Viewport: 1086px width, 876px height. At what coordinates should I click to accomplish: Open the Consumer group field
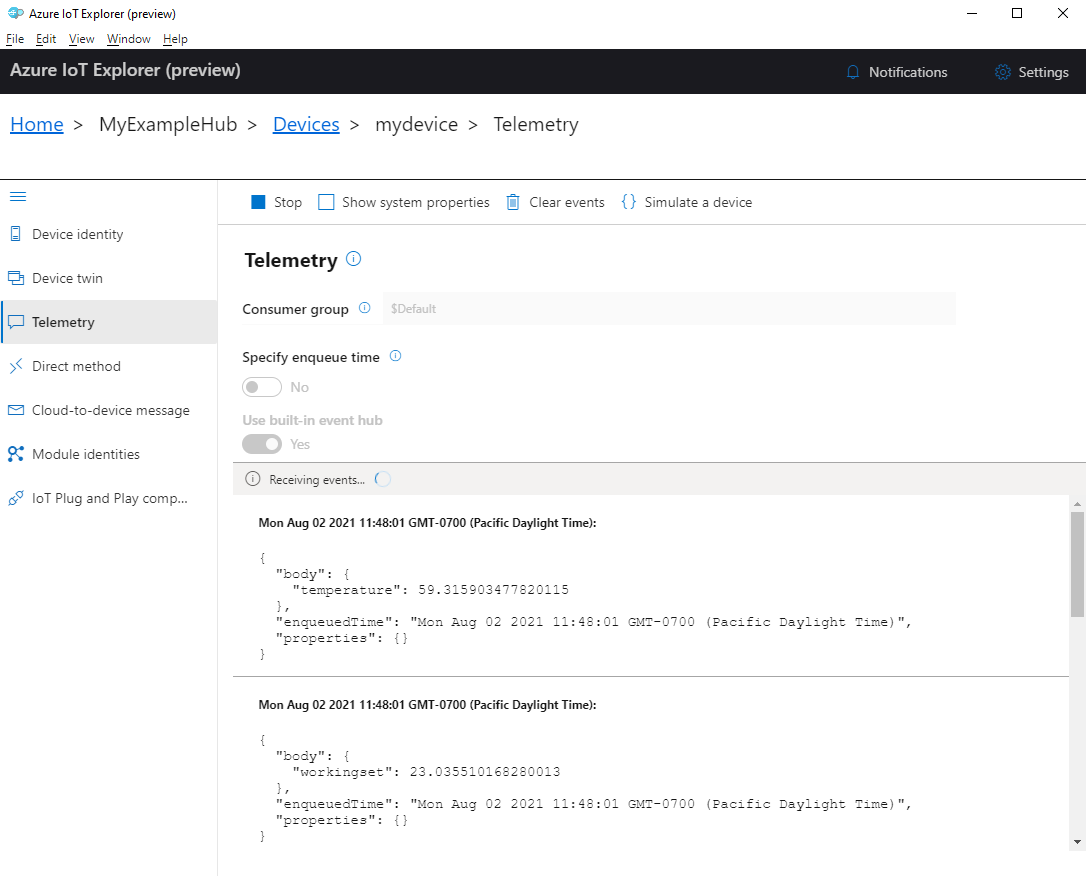(670, 308)
